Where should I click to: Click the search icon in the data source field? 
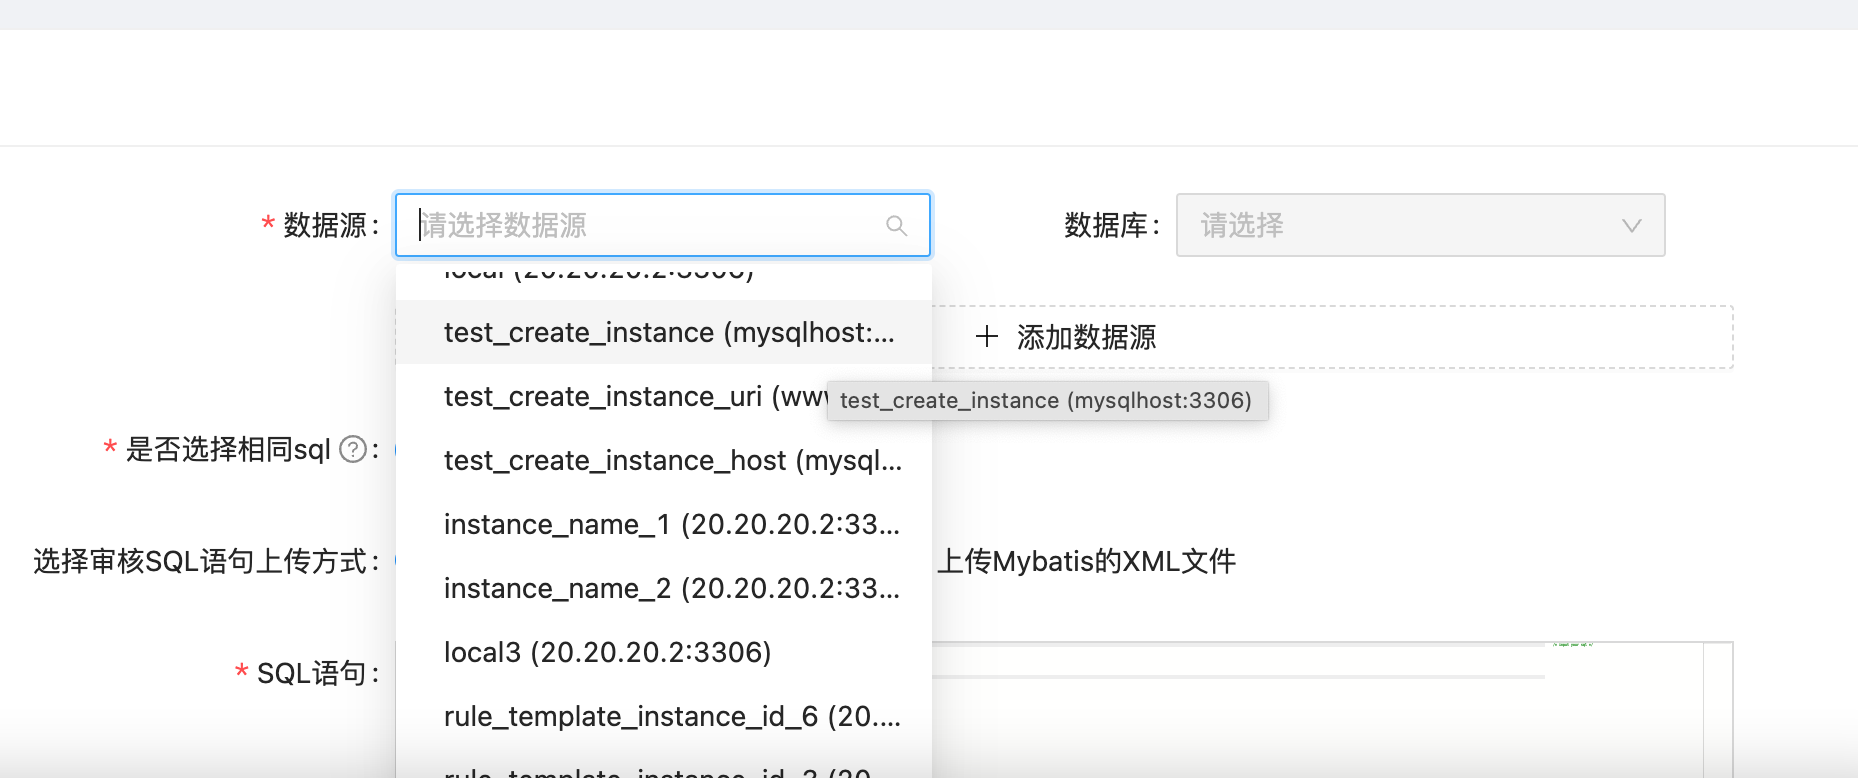(x=896, y=226)
